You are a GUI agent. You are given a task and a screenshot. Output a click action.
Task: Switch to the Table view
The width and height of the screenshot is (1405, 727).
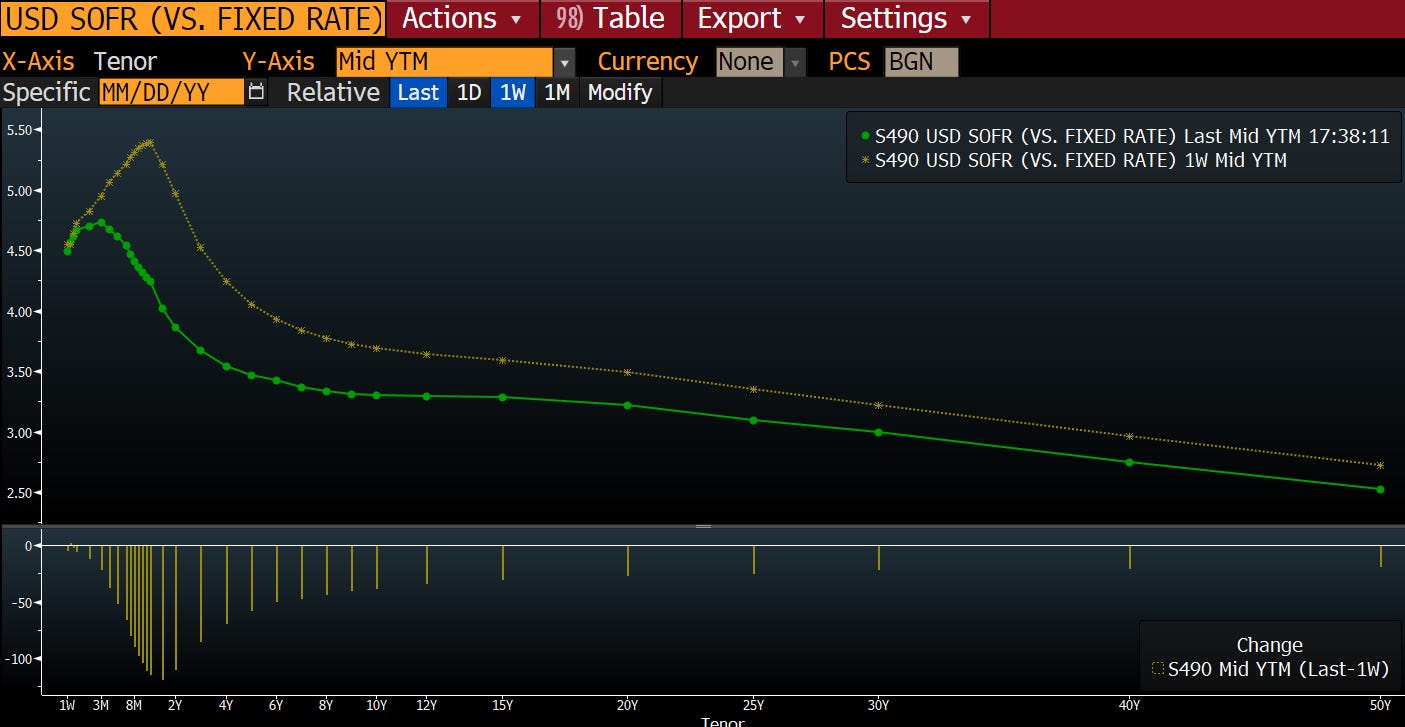coord(611,18)
